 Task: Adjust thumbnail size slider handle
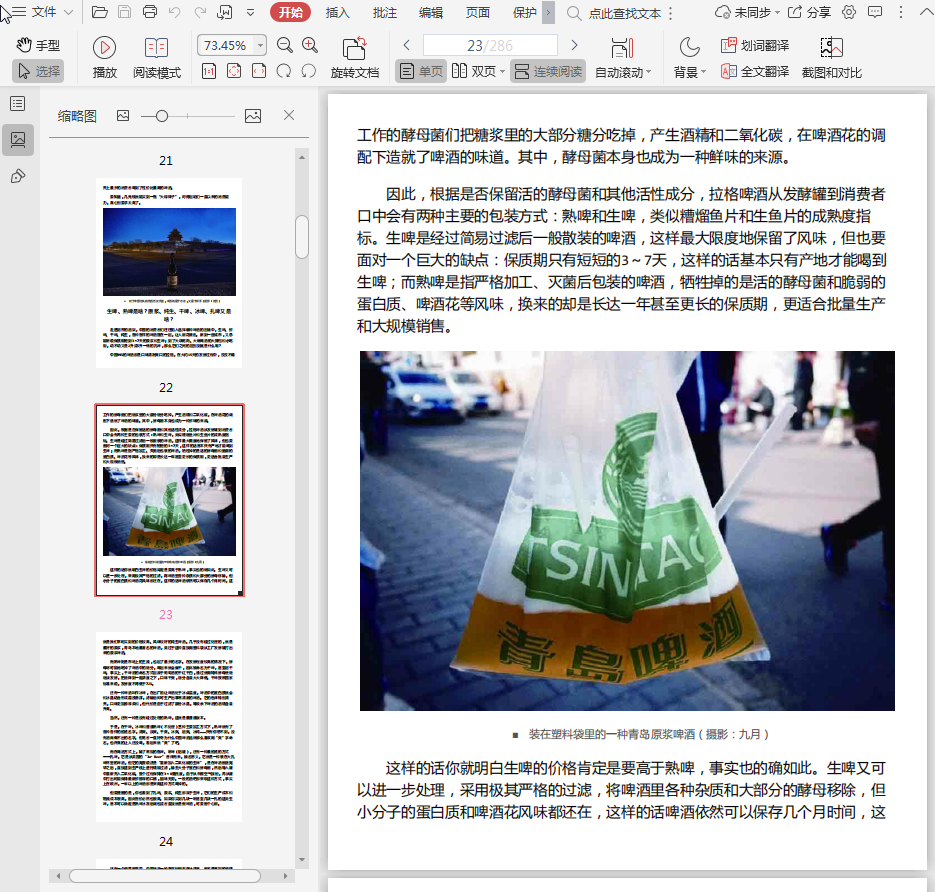pos(162,116)
